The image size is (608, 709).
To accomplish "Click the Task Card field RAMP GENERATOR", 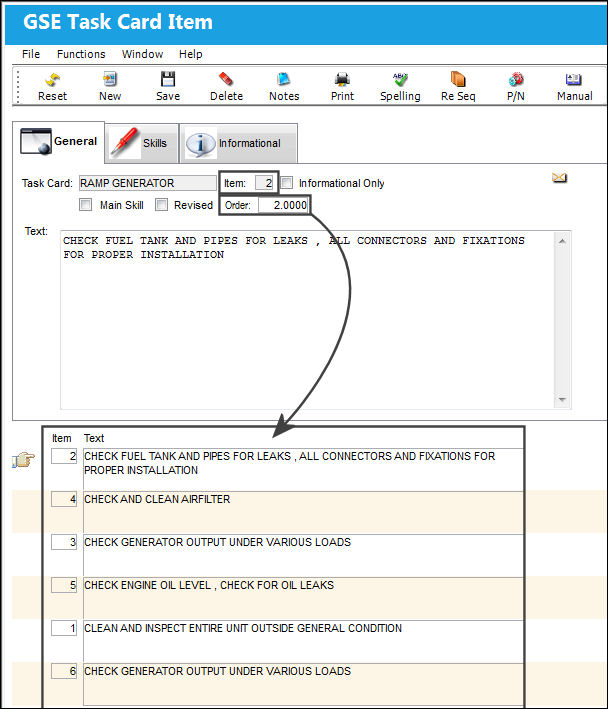I will [147, 183].
